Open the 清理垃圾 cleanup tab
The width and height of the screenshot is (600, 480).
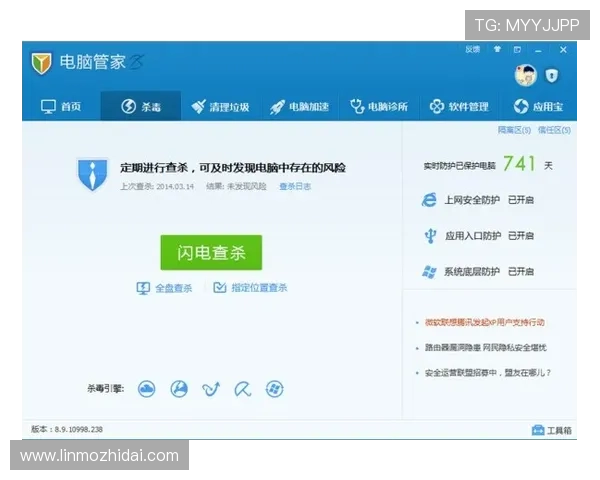pyautogui.click(x=220, y=106)
